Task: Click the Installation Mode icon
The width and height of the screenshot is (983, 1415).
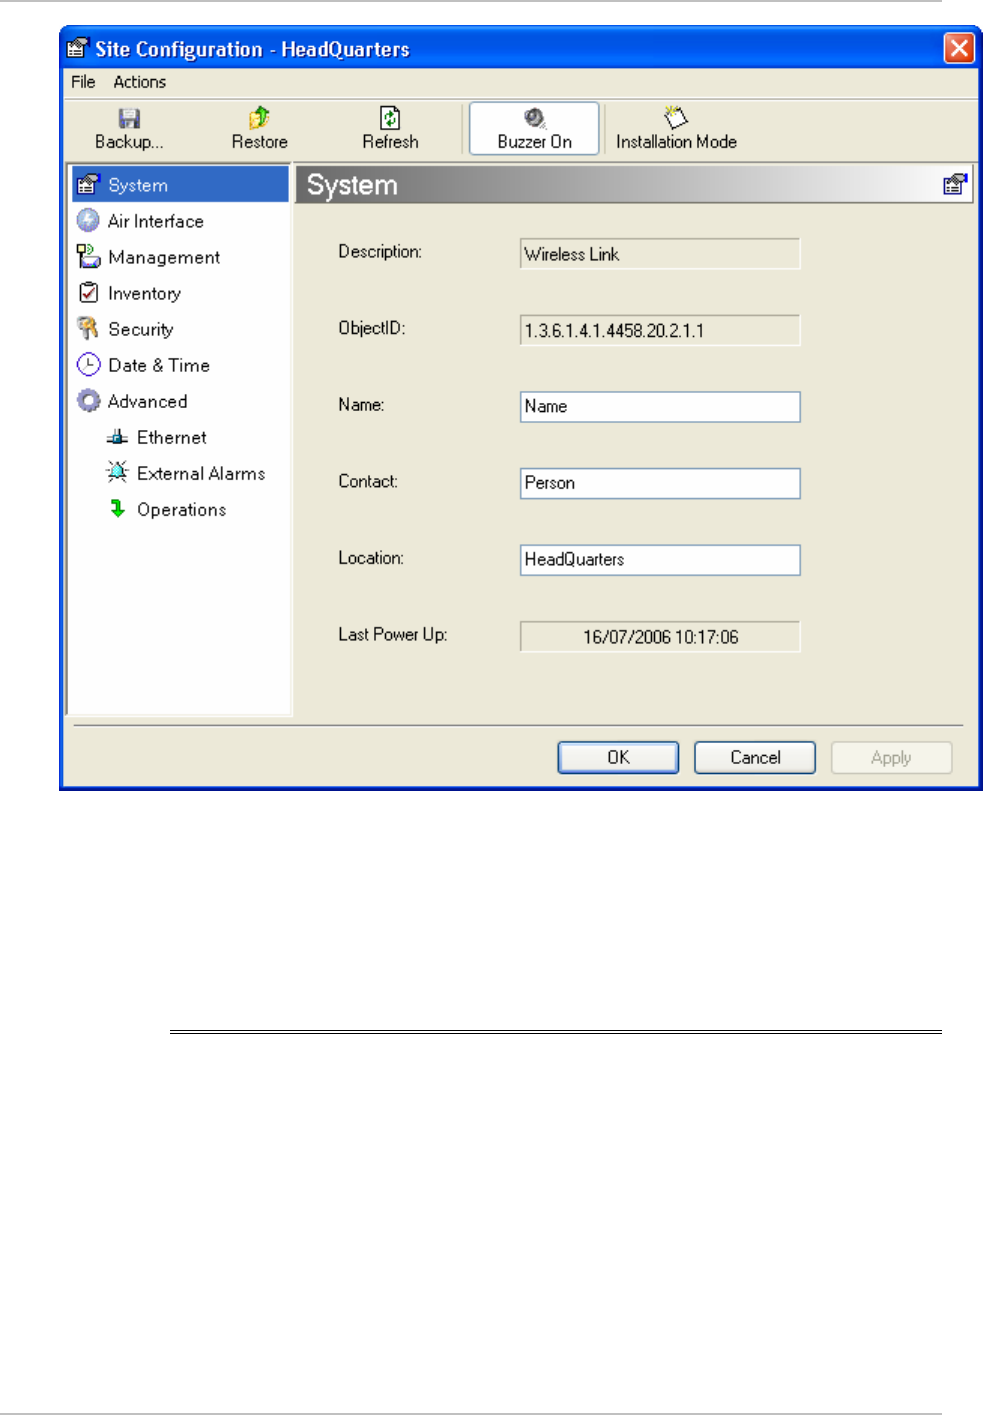Action: [x=676, y=117]
